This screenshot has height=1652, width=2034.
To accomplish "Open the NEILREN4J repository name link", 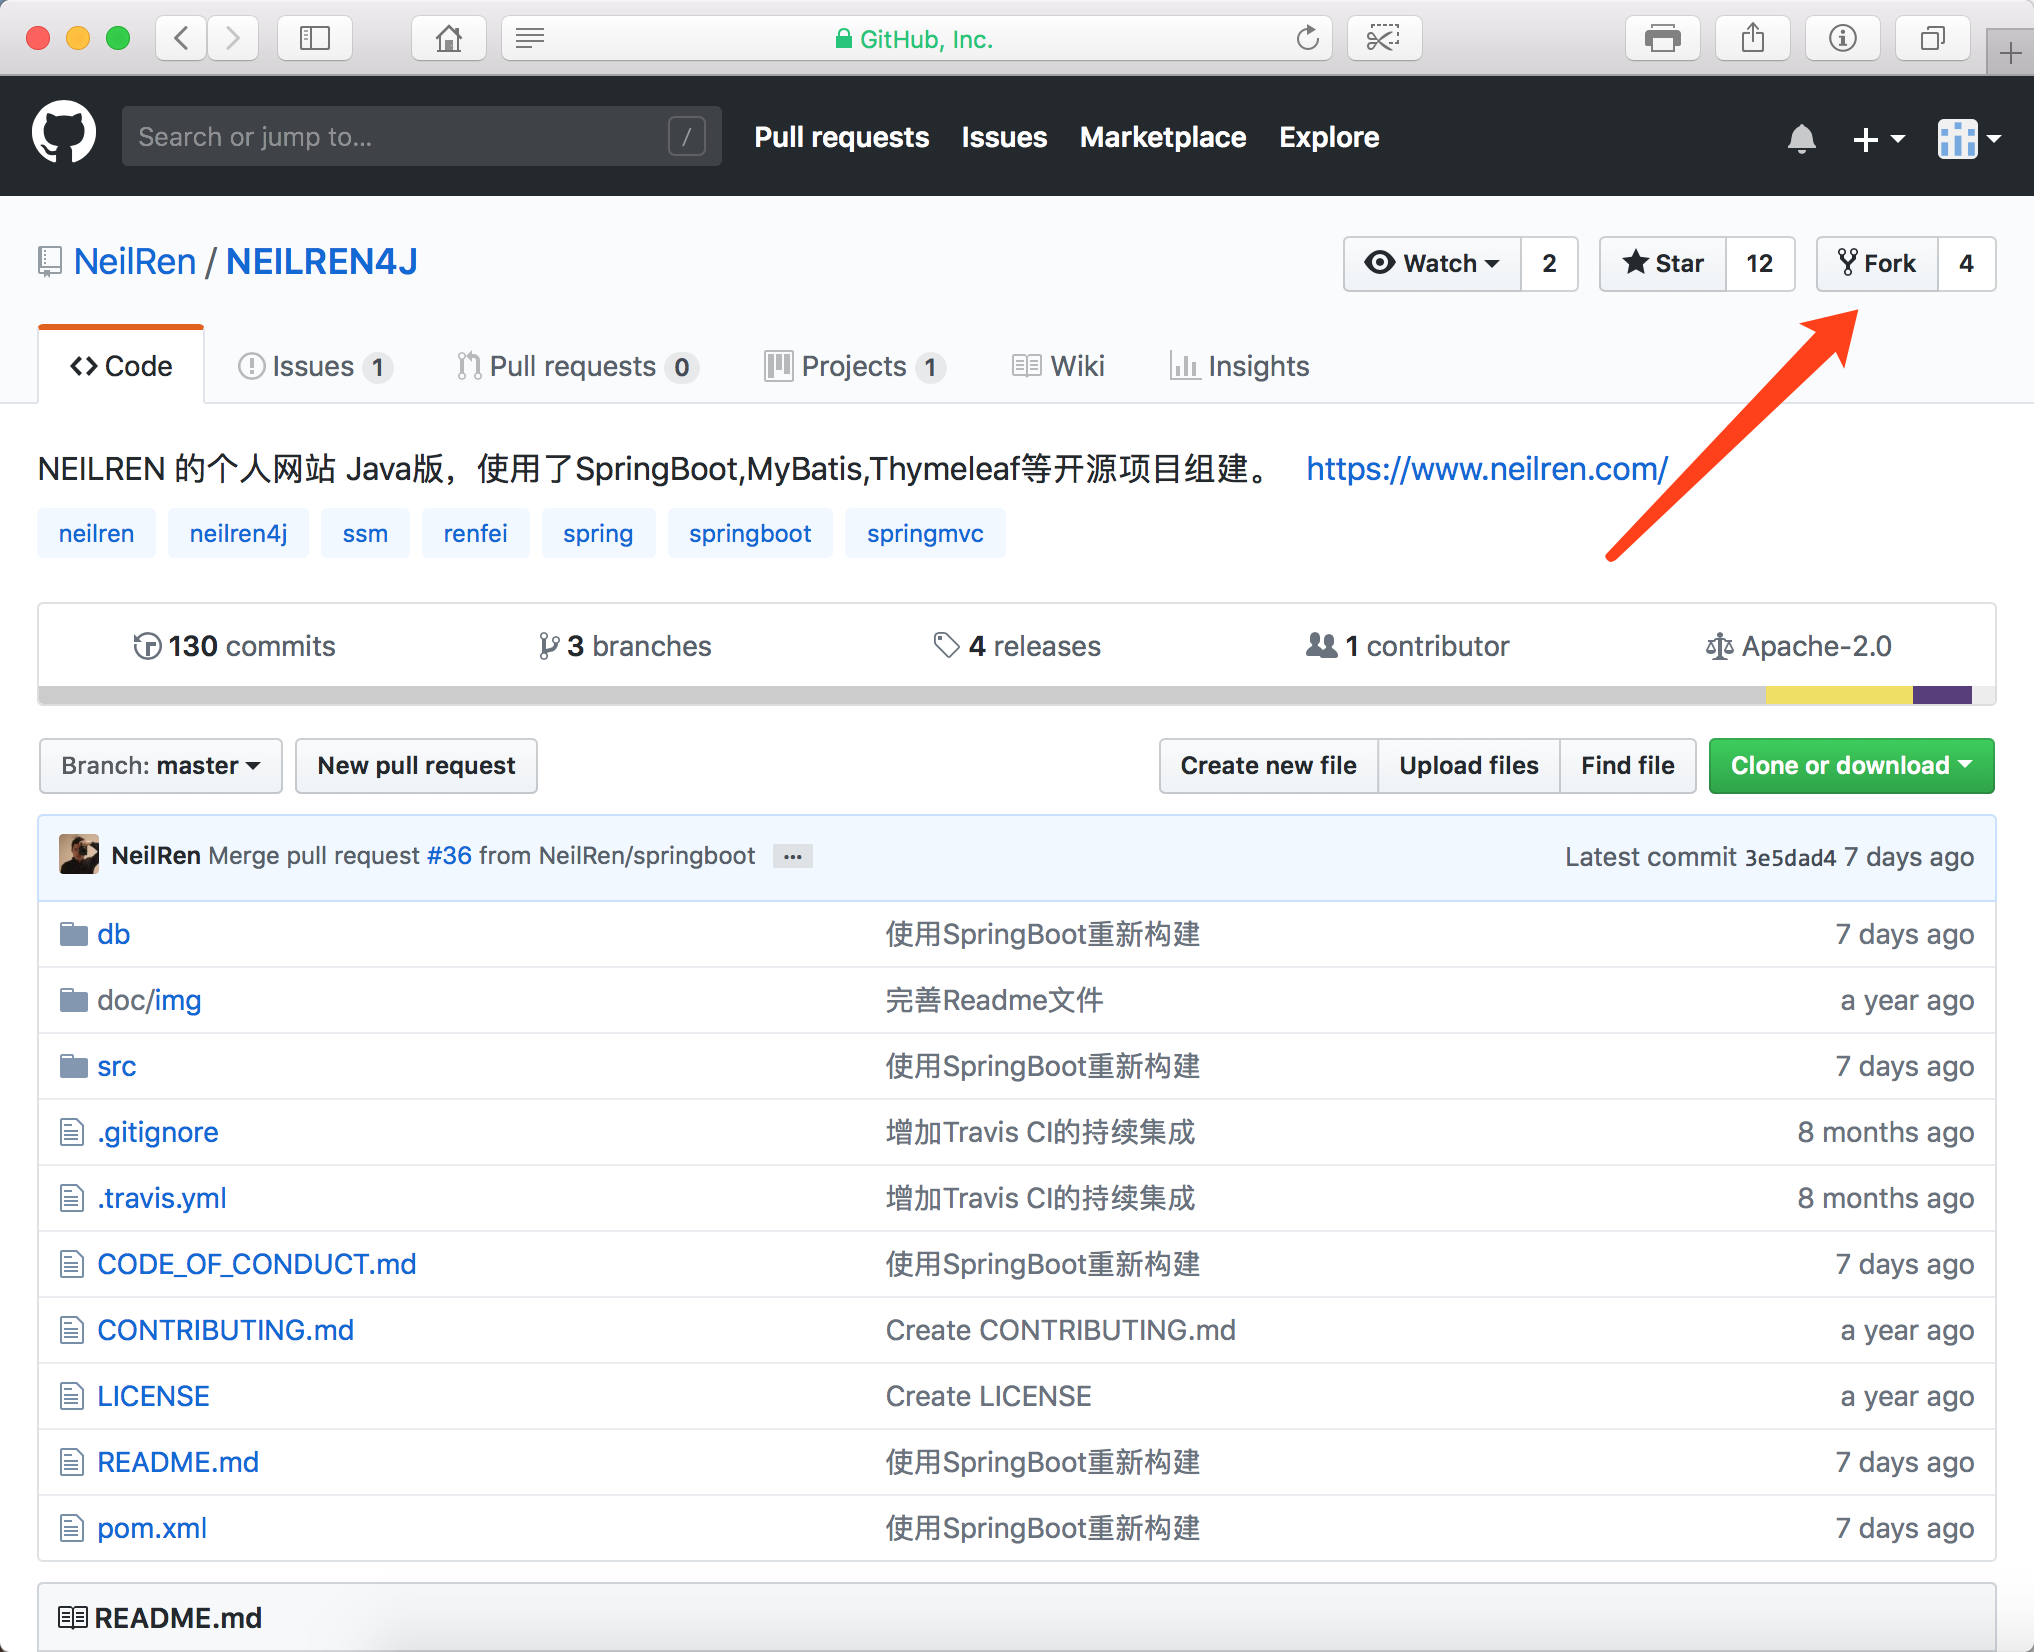I will [322, 262].
